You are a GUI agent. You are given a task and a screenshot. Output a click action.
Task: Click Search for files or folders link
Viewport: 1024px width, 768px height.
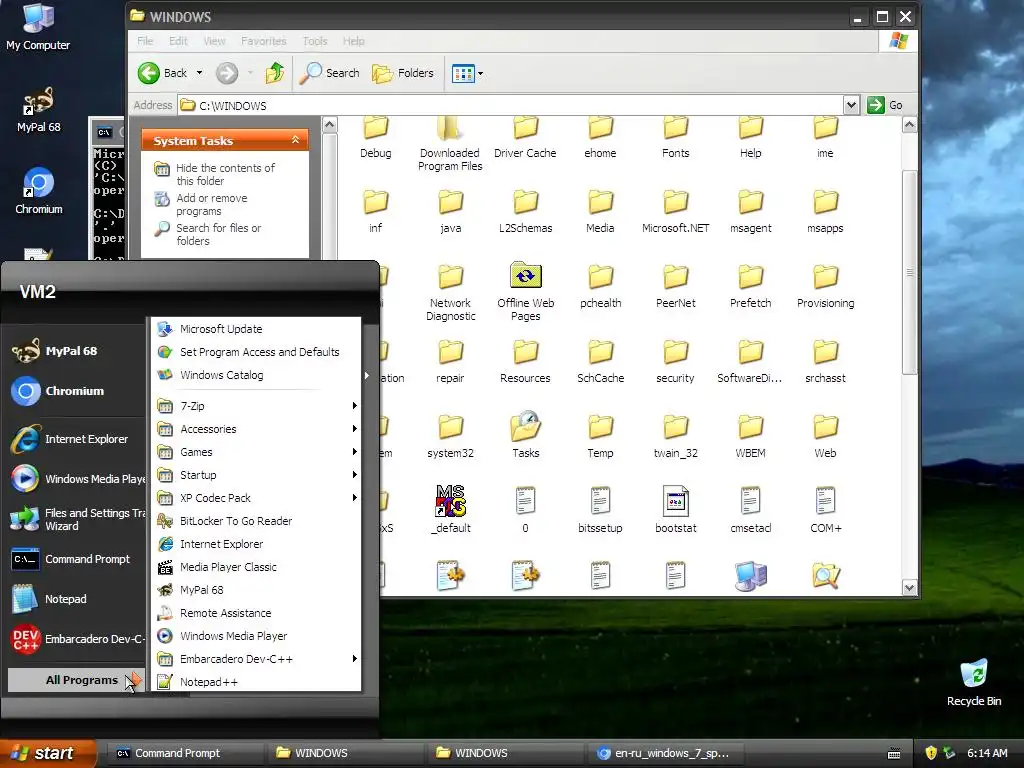[x=218, y=234]
